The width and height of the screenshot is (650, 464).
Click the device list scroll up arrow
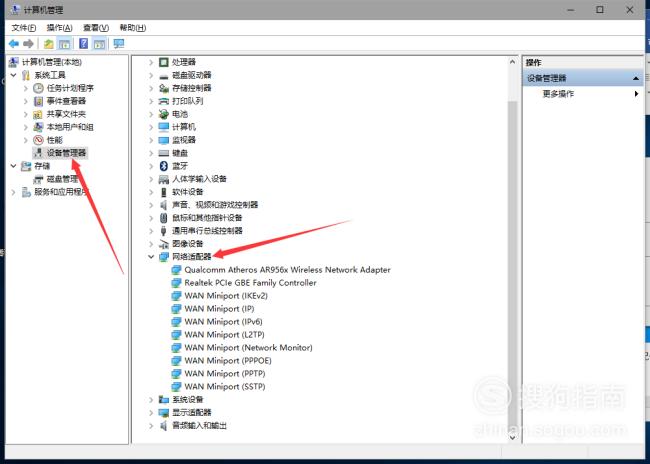pyautogui.click(x=512, y=62)
